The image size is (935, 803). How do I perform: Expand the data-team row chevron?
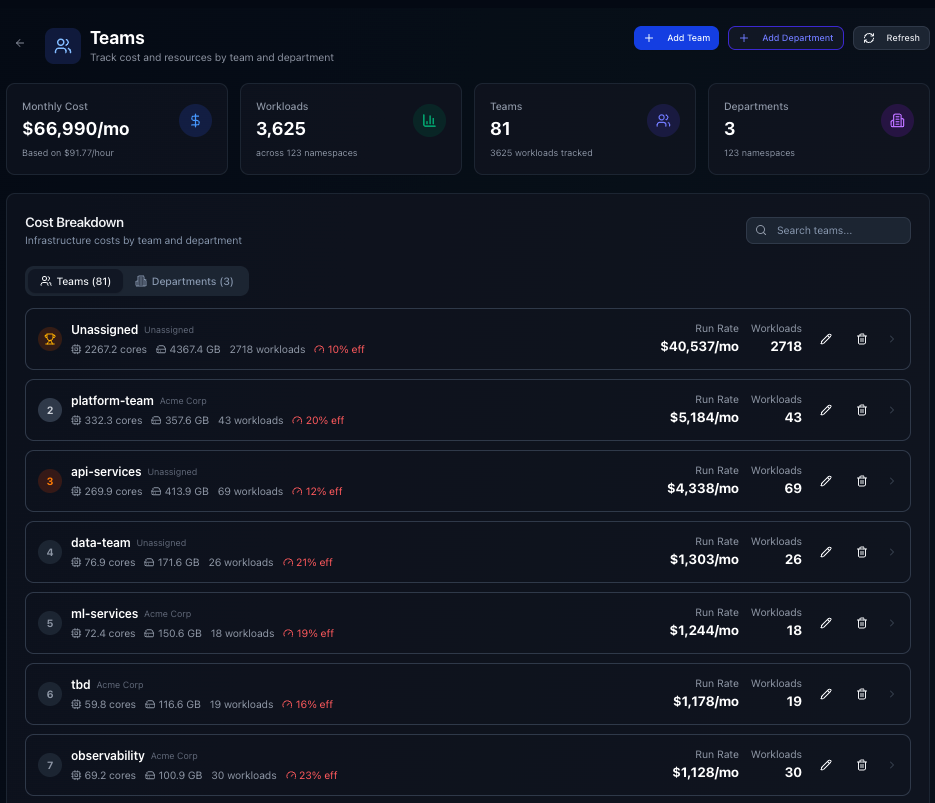(x=892, y=552)
